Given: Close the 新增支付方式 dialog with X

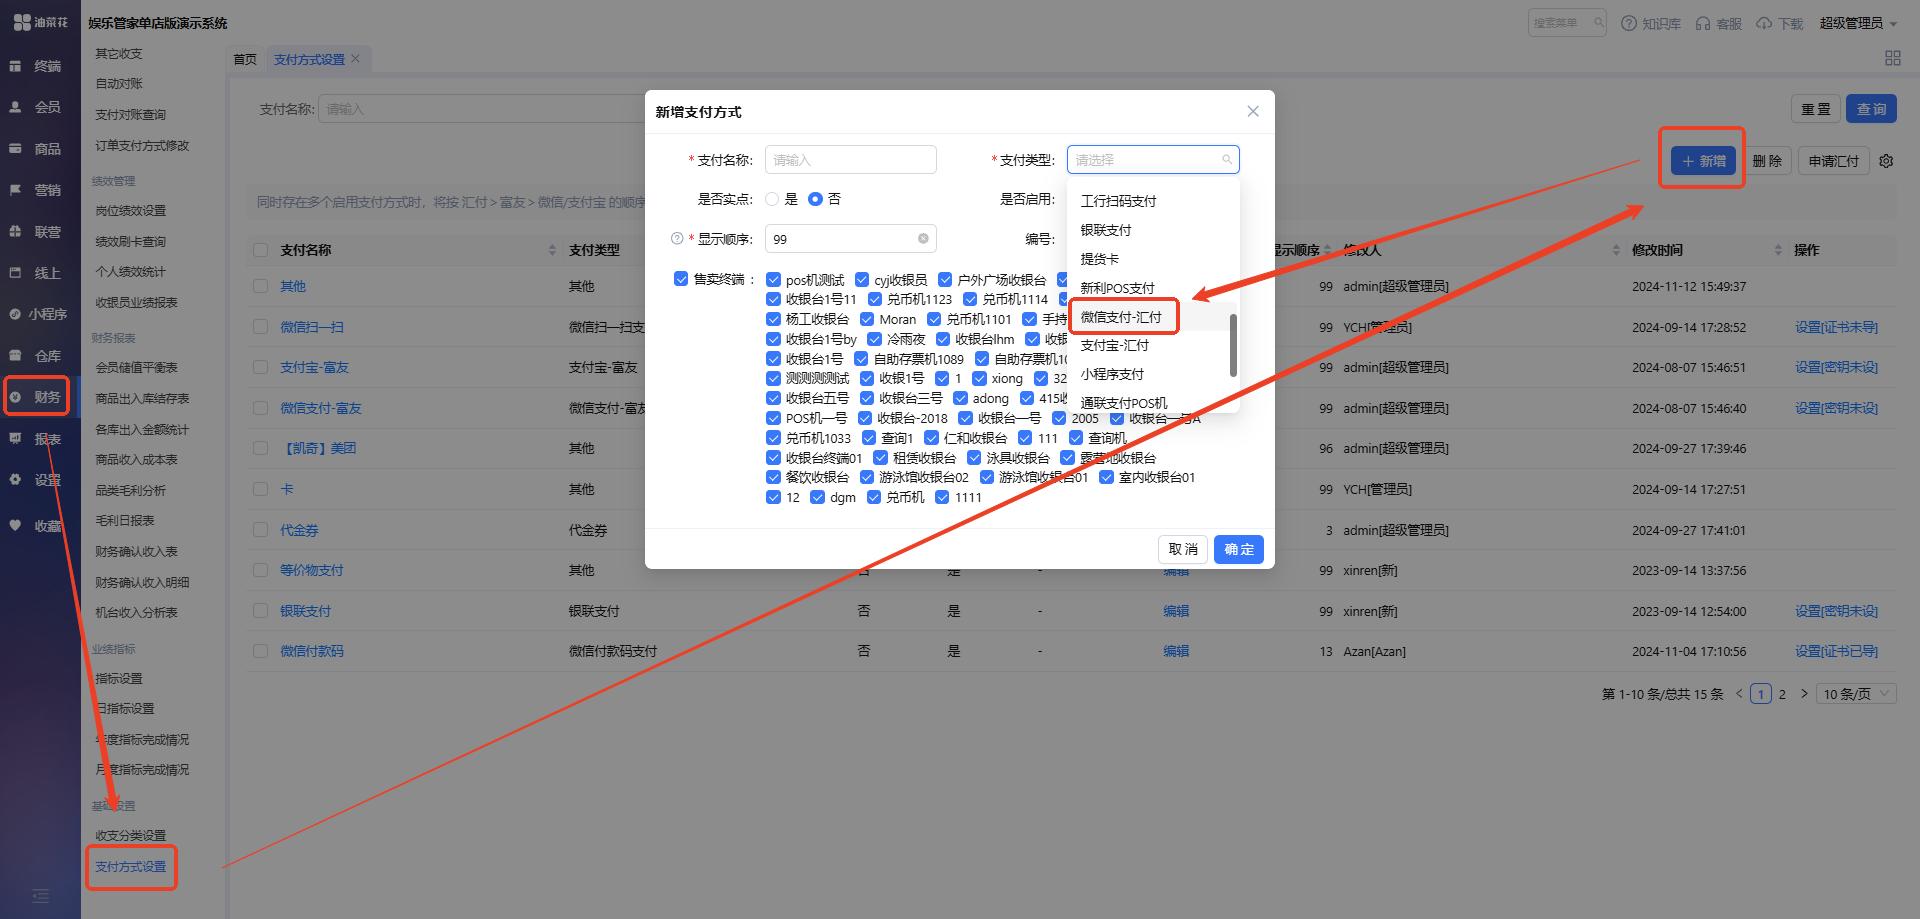Looking at the screenshot, I should (1253, 111).
